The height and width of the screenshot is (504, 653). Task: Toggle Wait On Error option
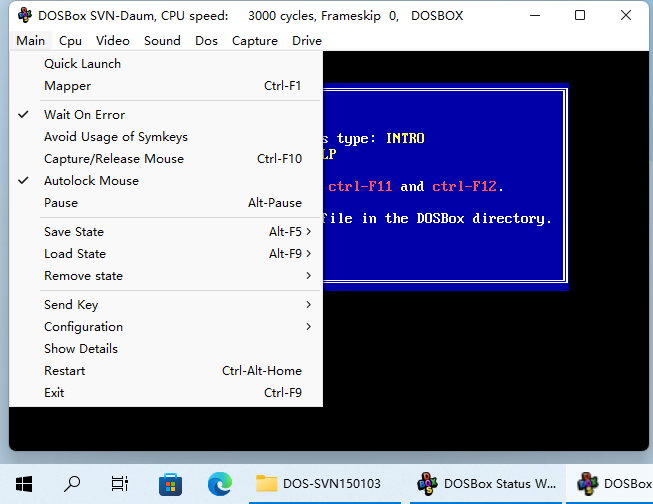tap(166, 115)
